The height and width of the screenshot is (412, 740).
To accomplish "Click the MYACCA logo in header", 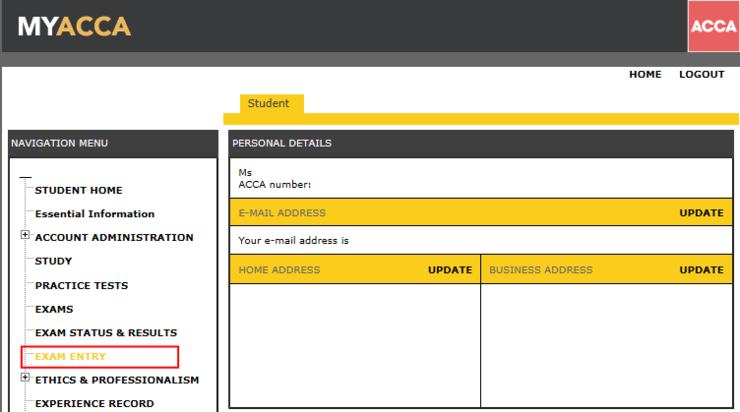I will [74, 26].
